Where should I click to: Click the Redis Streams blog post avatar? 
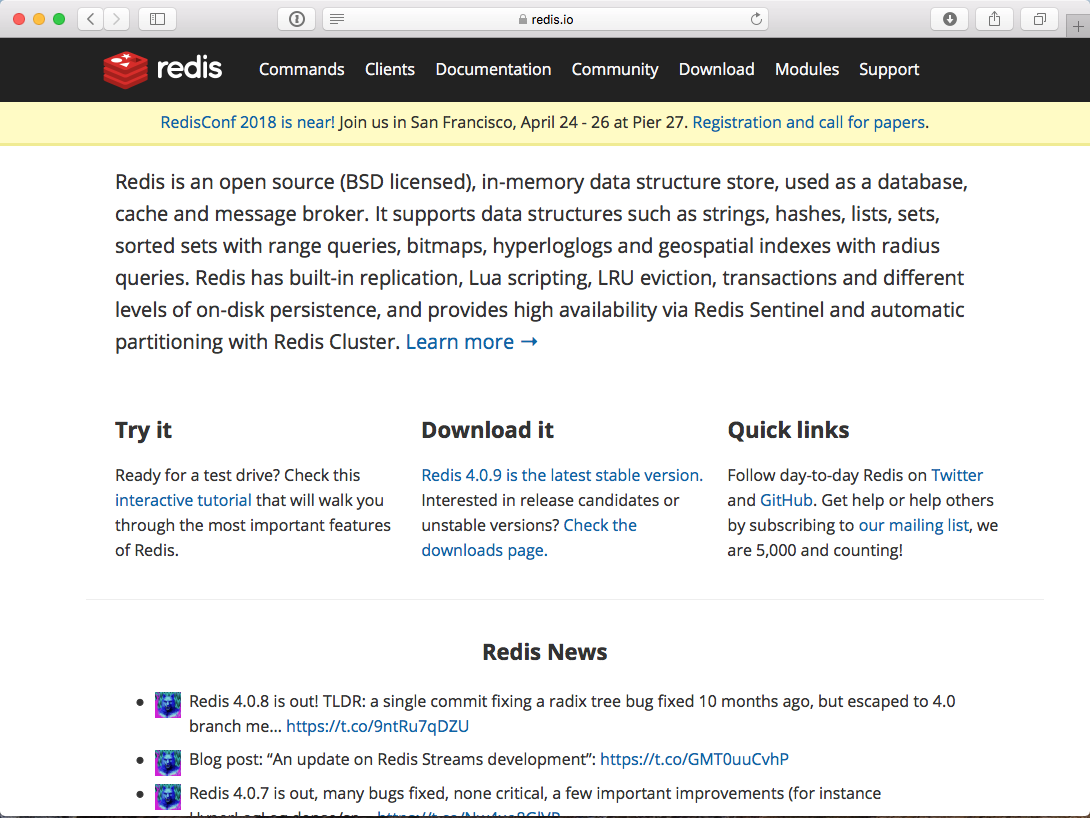pyautogui.click(x=168, y=762)
